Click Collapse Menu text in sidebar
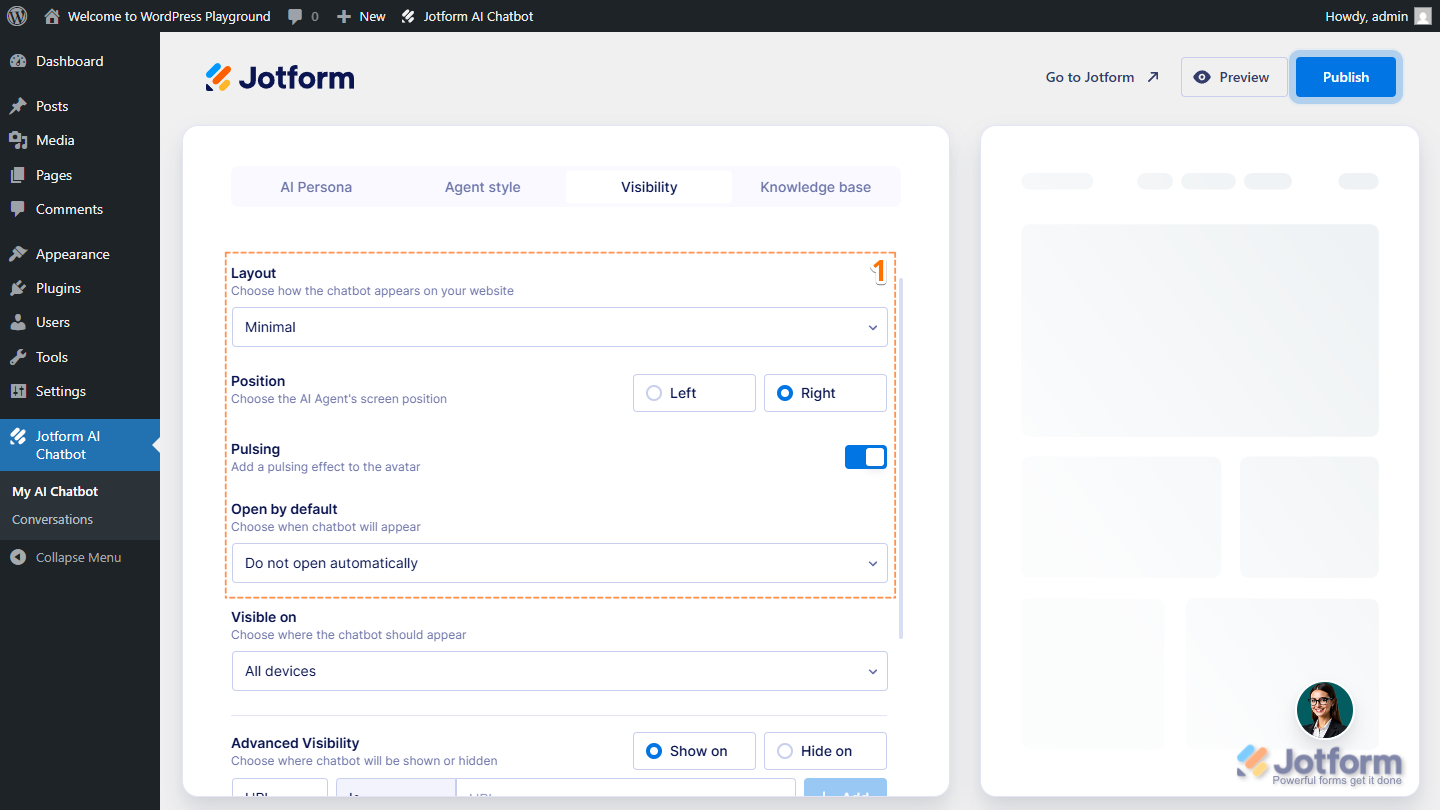This screenshot has height=810, width=1440. pos(78,557)
